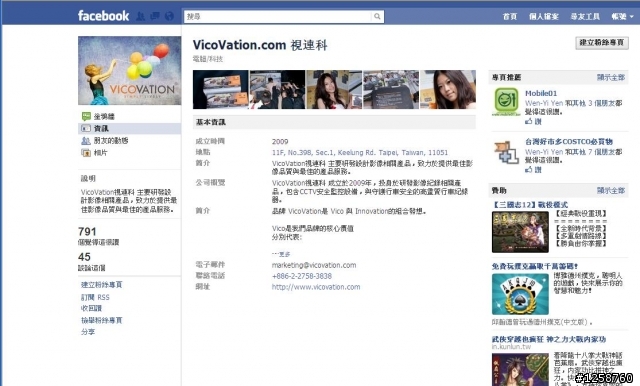The width and height of the screenshot is (640, 386).
Task: Go to 首頁 in top navigation
Action: 509,16
